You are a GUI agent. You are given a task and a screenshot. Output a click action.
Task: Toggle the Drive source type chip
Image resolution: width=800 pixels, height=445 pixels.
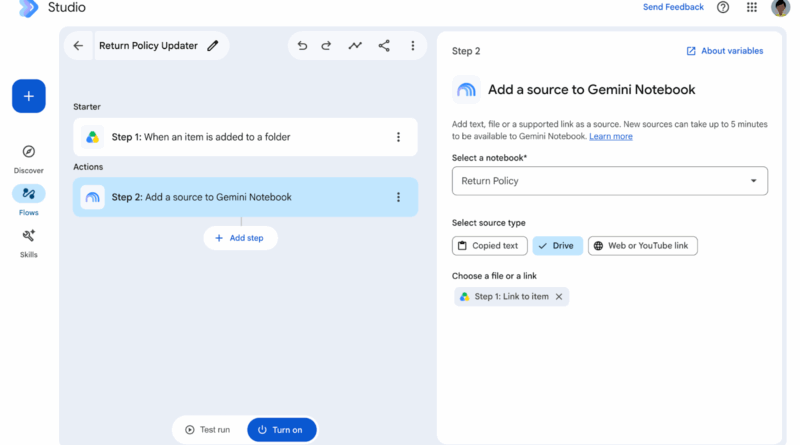click(x=557, y=245)
